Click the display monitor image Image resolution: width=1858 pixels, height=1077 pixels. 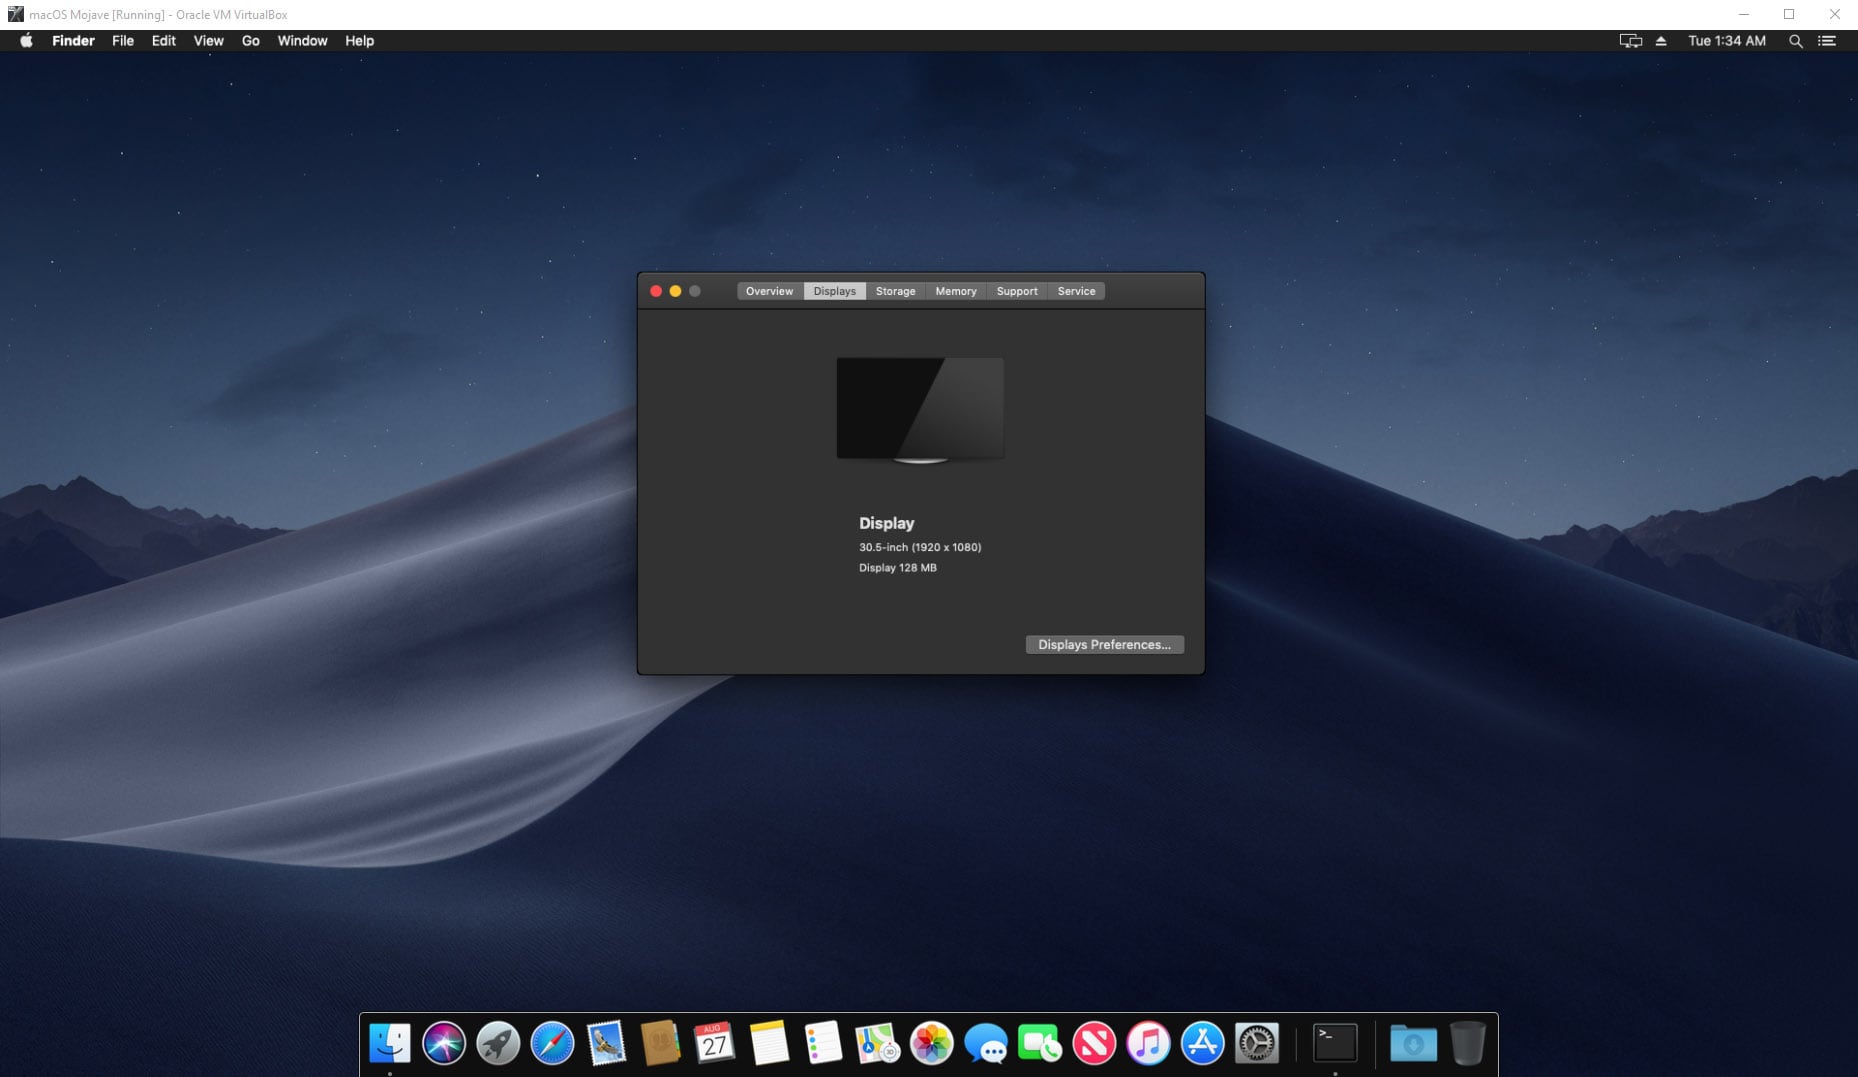(920, 410)
